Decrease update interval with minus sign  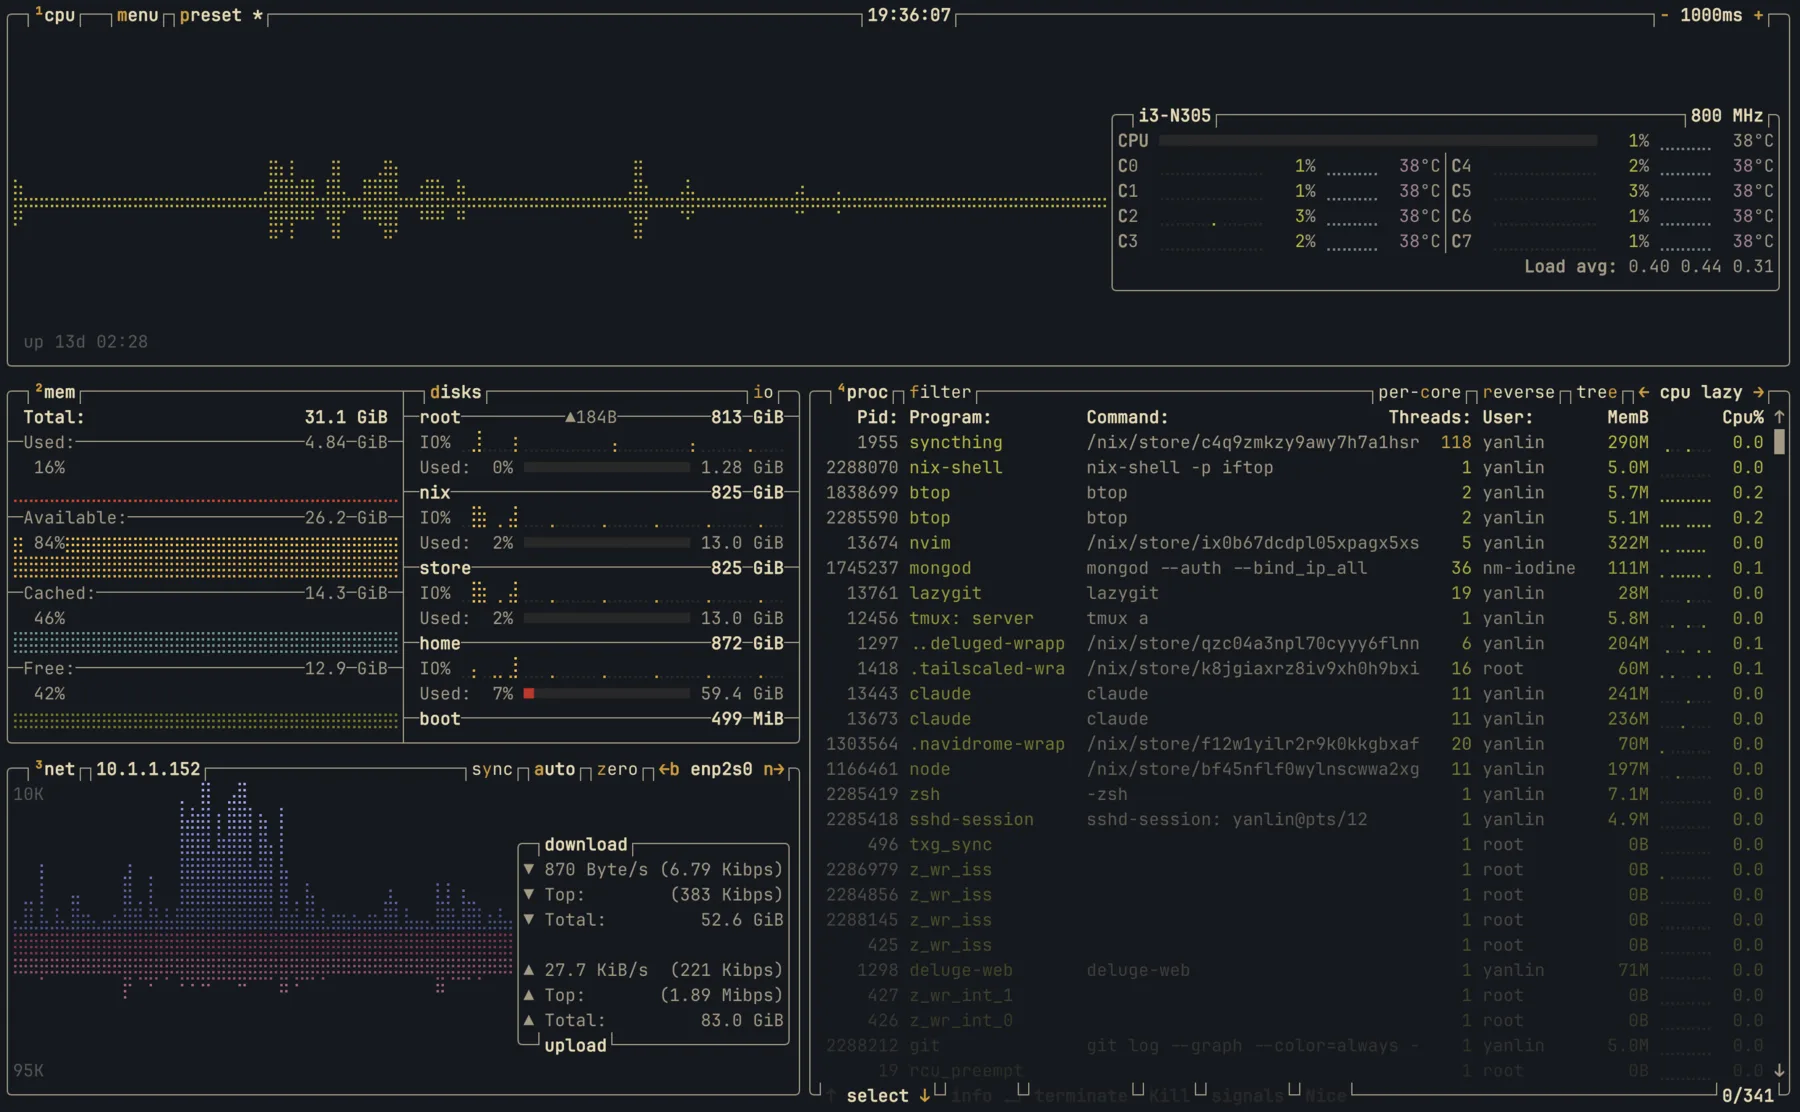click(x=1664, y=15)
